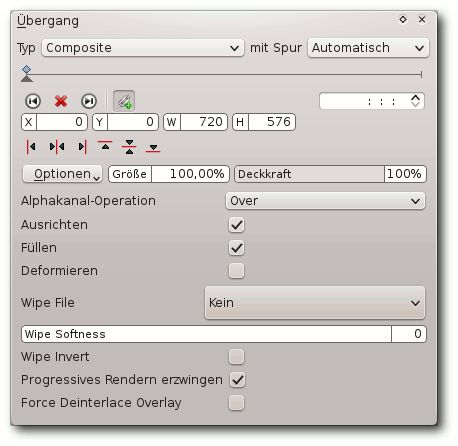Uncheck the Ausrichten checkbox

point(236,225)
